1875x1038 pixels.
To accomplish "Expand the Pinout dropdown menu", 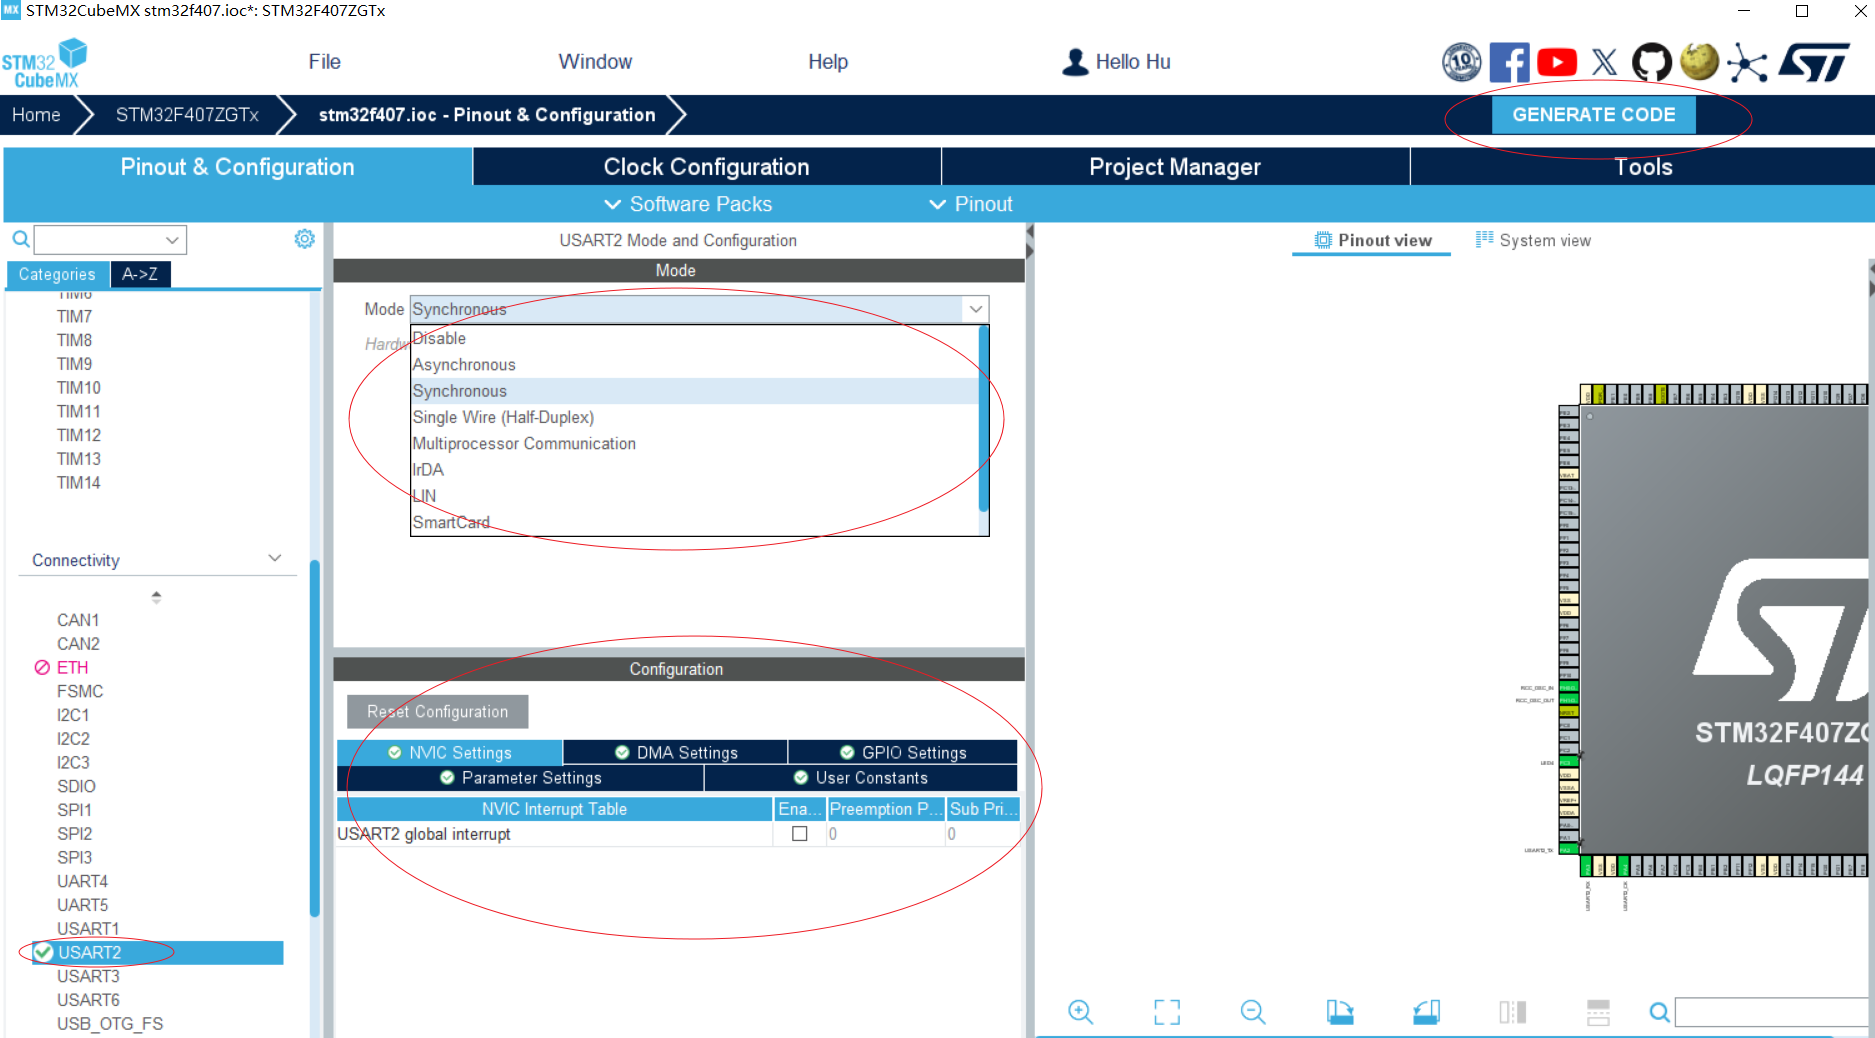I will point(970,204).
